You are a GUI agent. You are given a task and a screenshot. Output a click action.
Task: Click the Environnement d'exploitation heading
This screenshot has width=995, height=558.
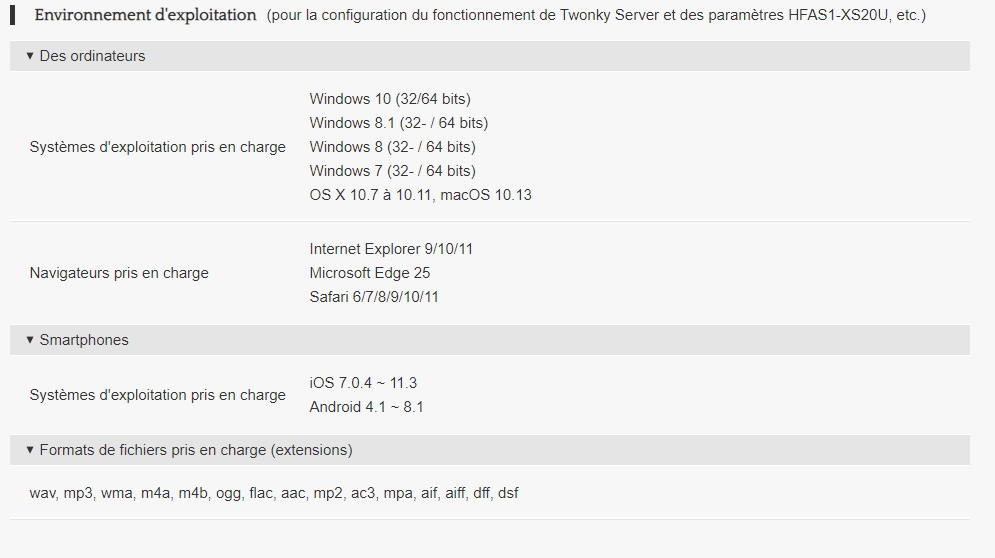(145, 15)
